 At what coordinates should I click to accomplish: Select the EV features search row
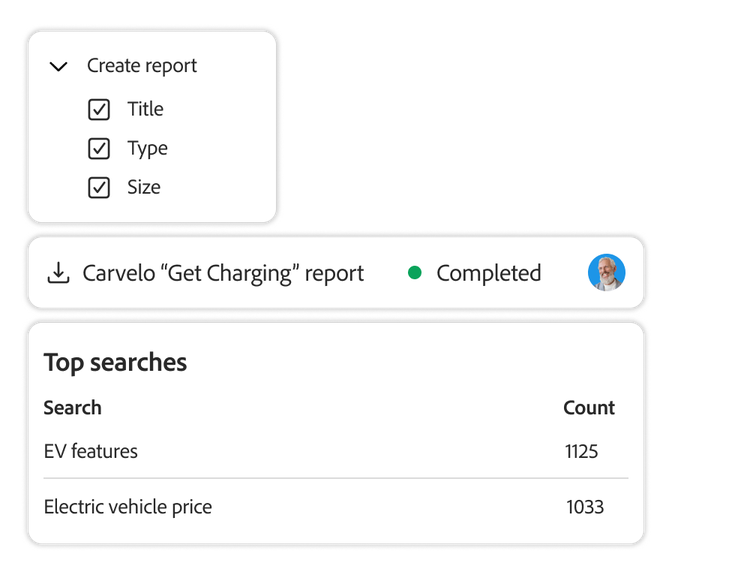pos(91,451)
